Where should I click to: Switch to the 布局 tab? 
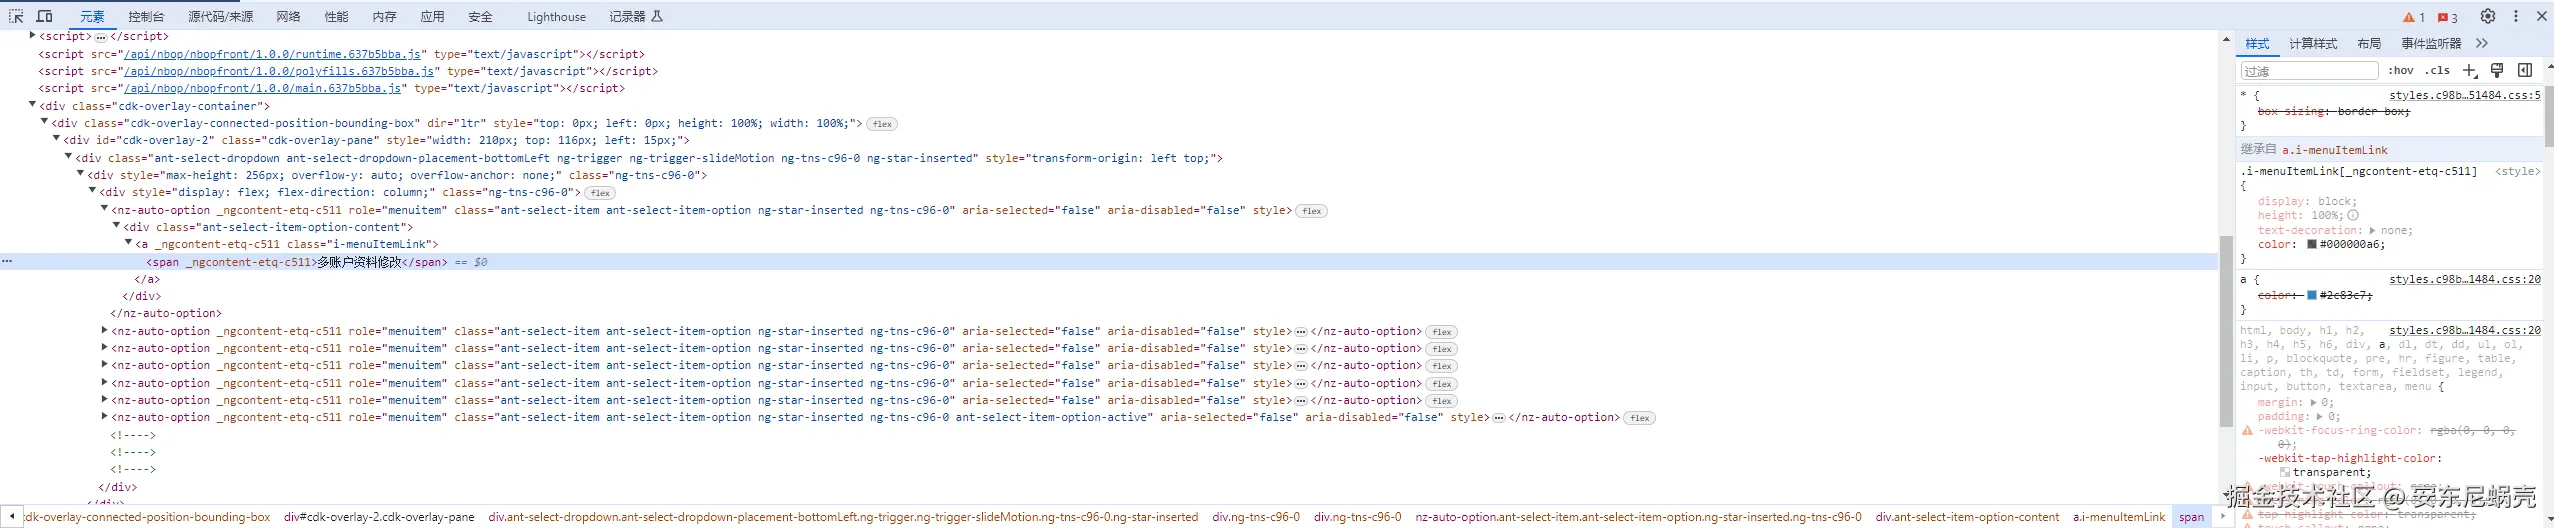pyautogui.click(x=2369, y=43)
